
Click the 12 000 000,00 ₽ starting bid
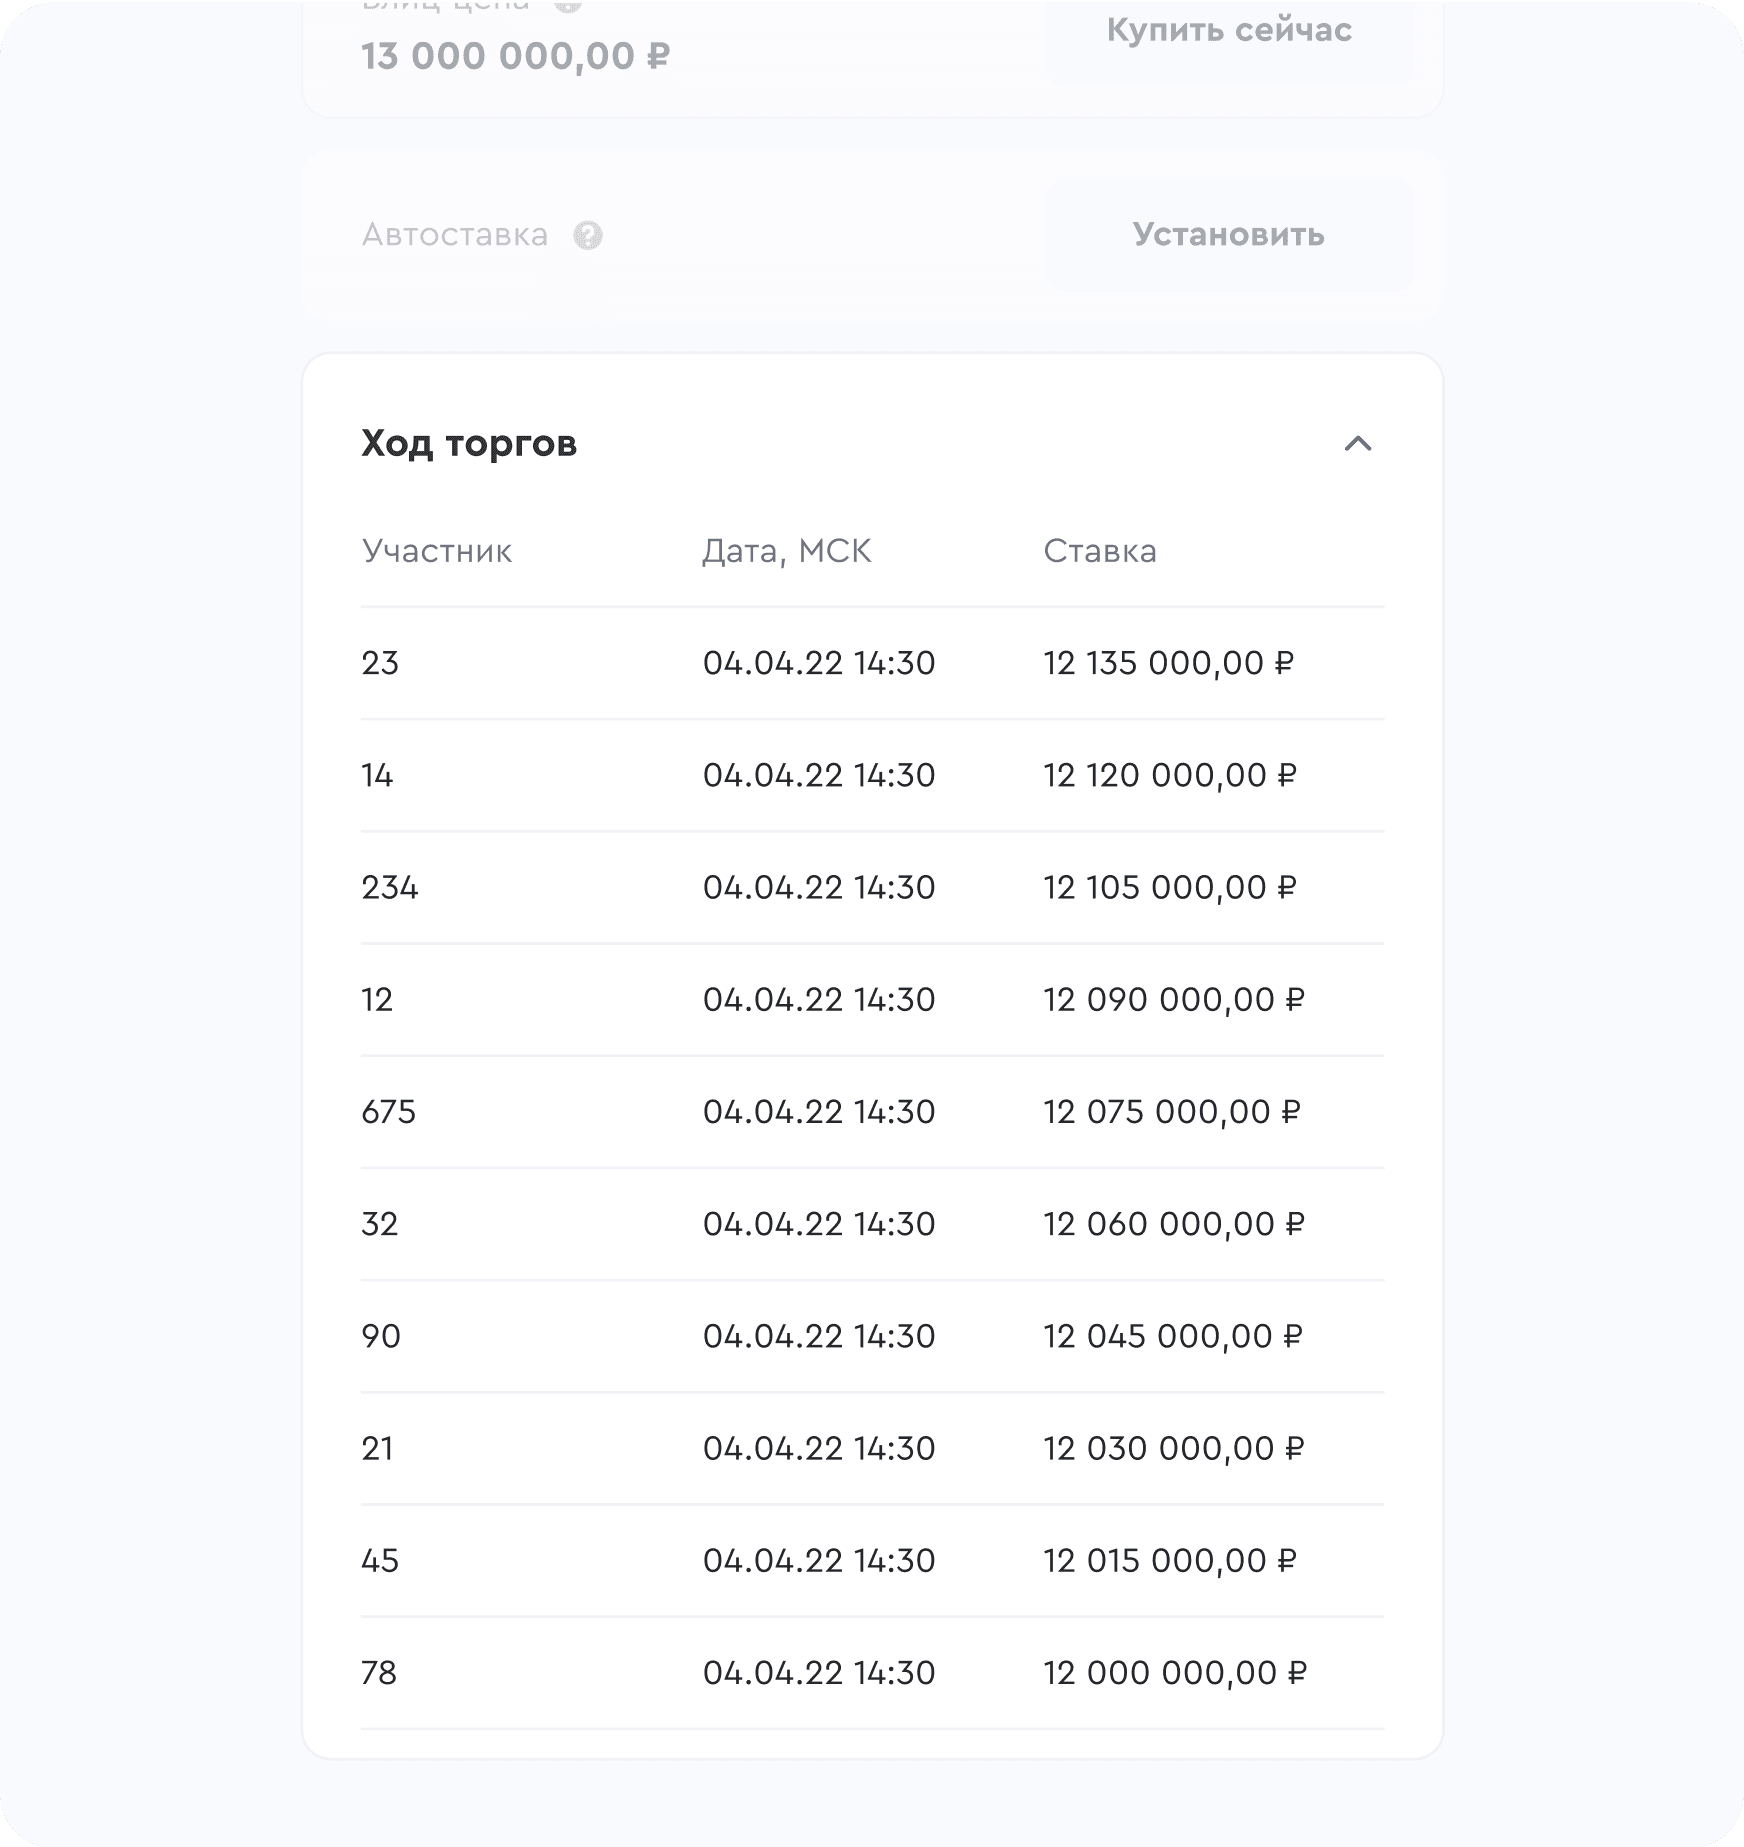pos(1175,1671)
